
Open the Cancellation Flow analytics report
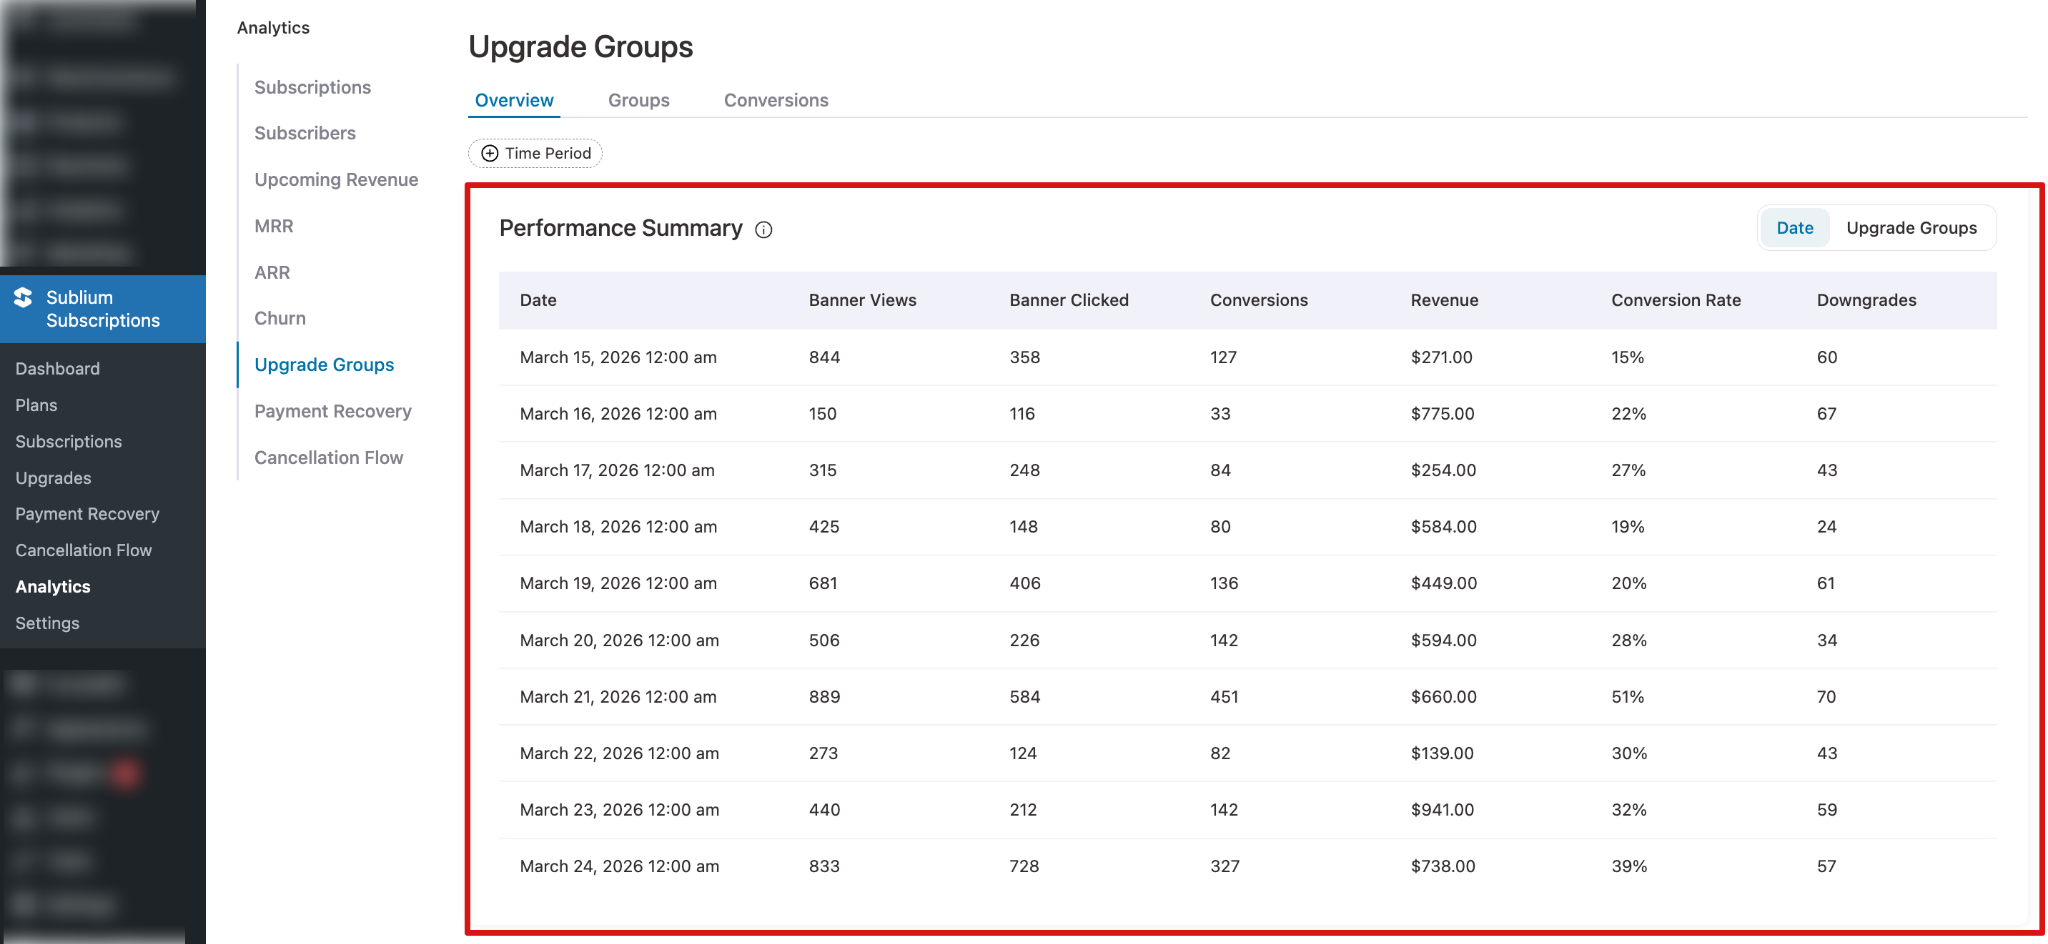click(x=328, y=457)
